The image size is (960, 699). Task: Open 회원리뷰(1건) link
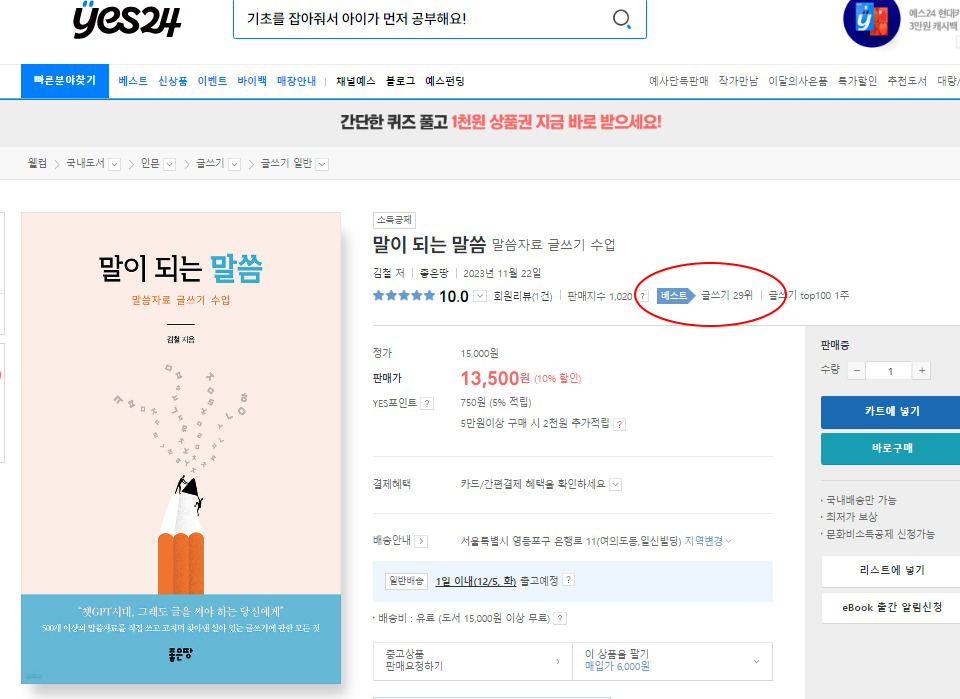pos(523,296)
